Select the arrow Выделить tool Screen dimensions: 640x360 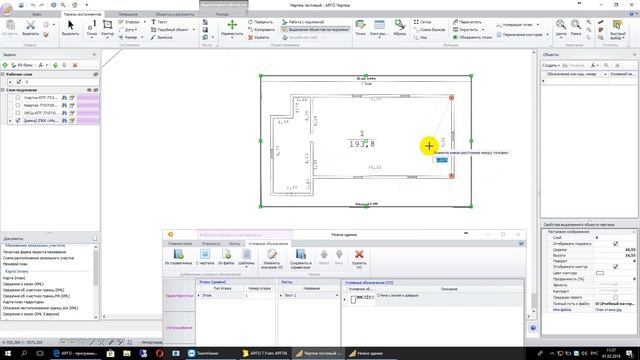click(x=70, y=28)
